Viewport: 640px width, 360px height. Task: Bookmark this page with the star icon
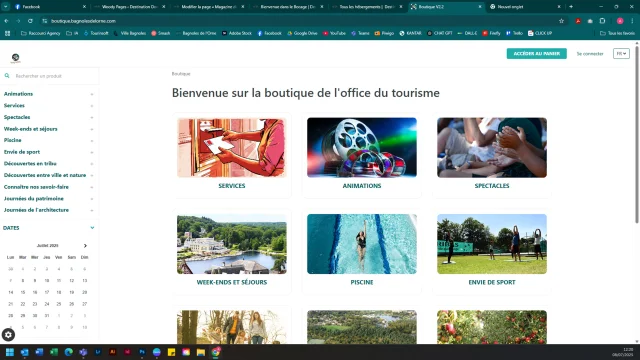(x=561, y=21)
